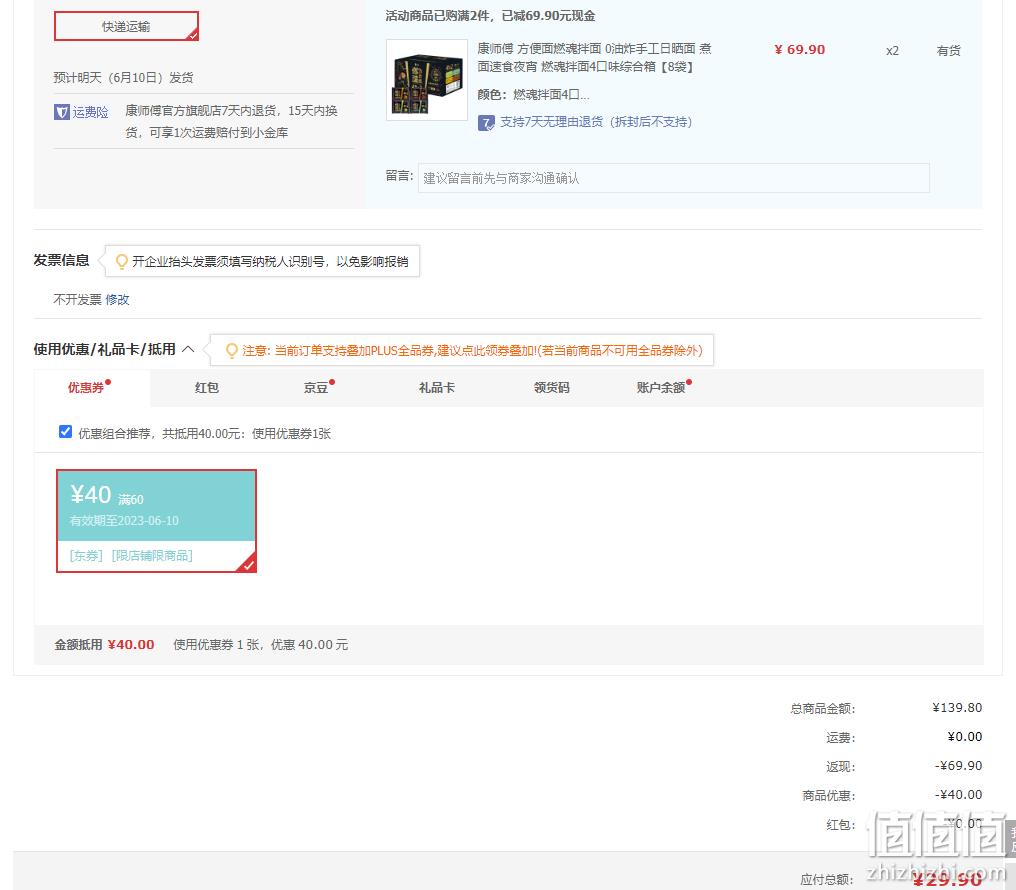The height and width of the screenshot is (890, 1016).
Task: Click the 金额抵用 ¥40.00 amount
Action: (x=131, y=645)
